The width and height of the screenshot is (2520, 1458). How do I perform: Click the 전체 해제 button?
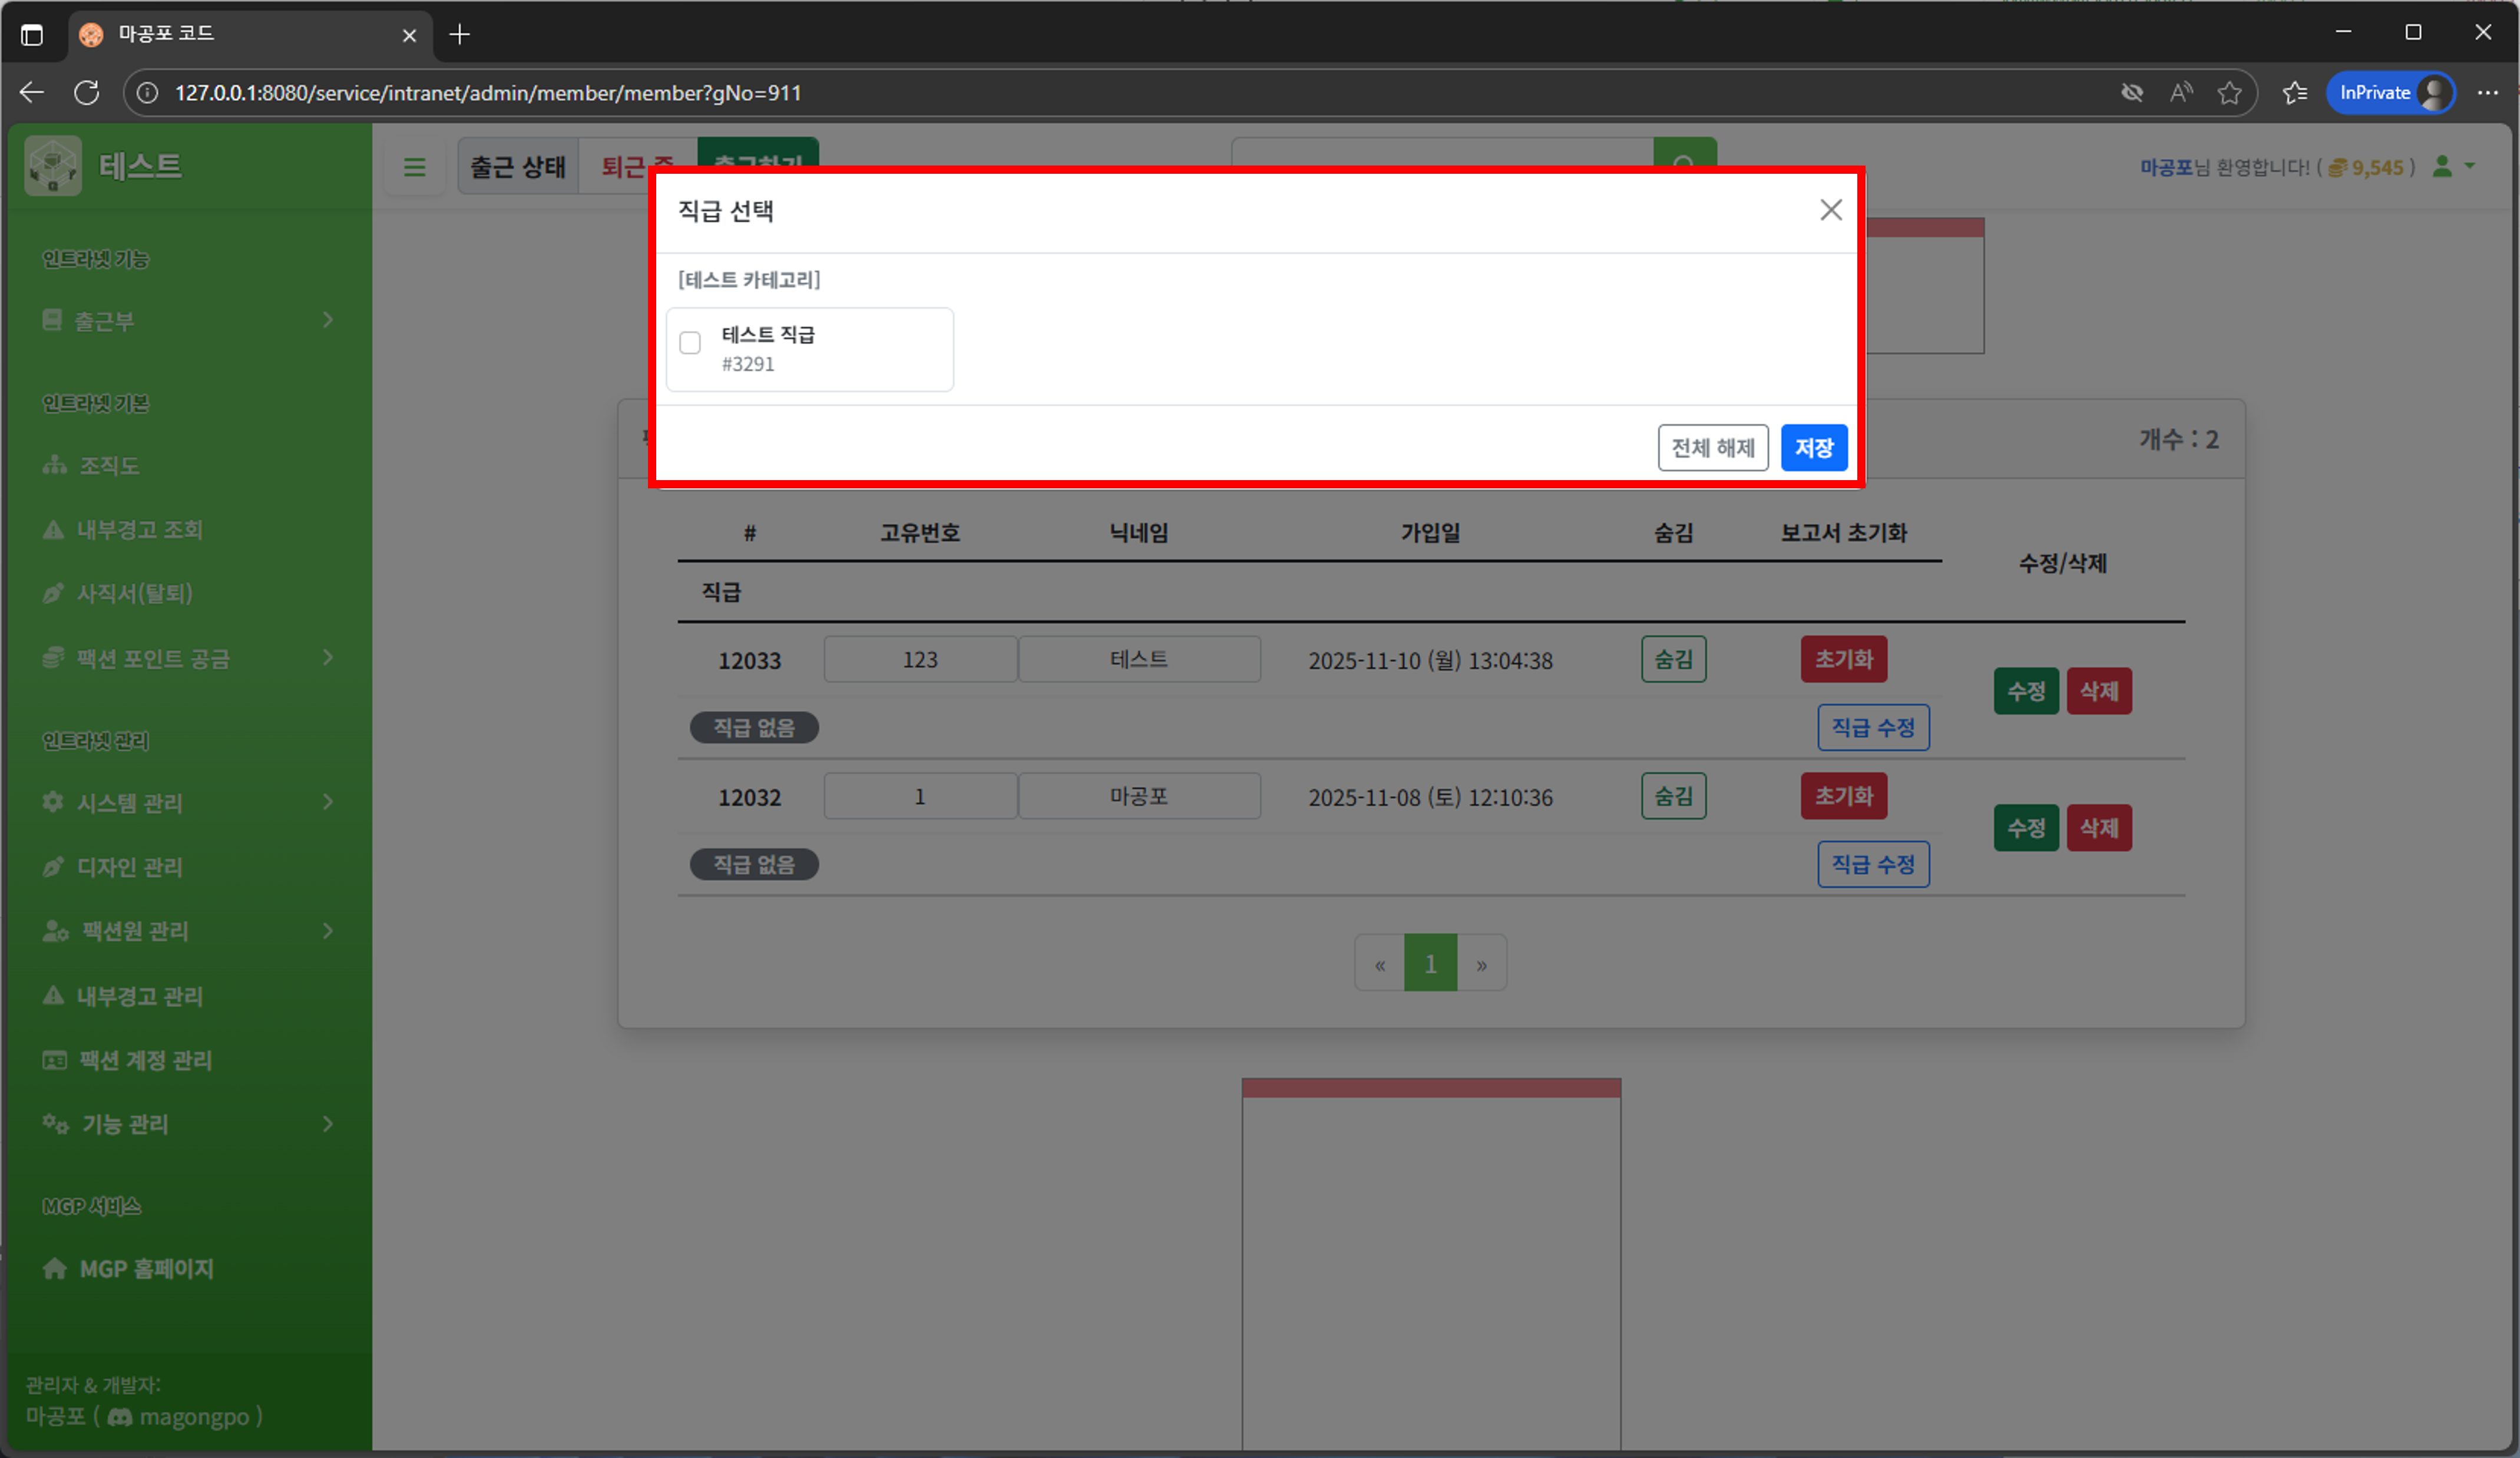click(x=1712, y=447)
